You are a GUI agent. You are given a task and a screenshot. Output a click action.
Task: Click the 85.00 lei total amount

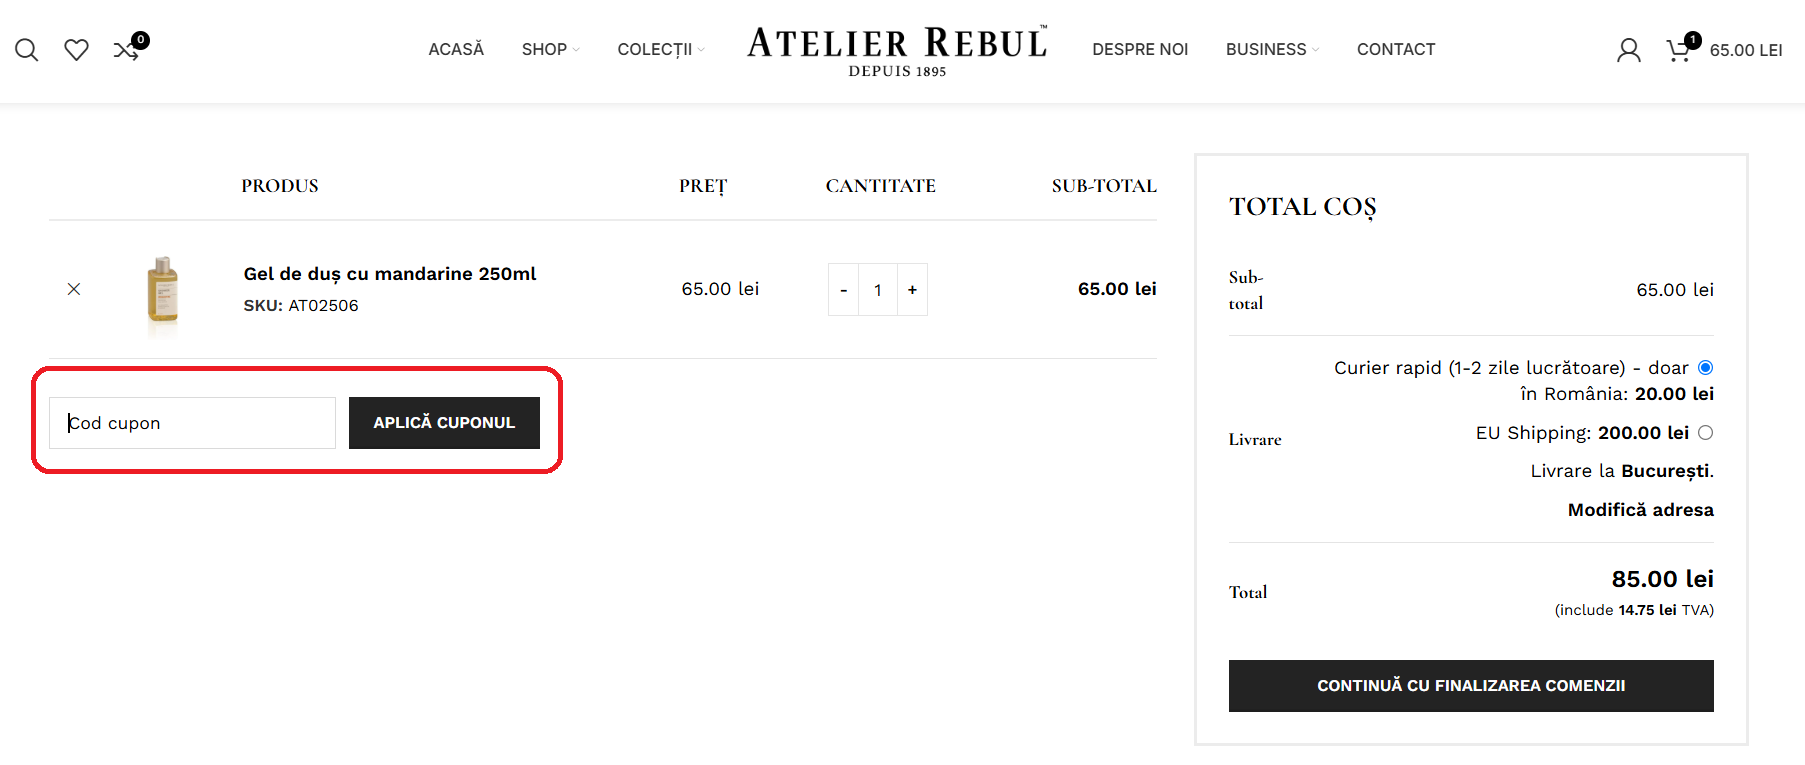tap(1662, 579)
